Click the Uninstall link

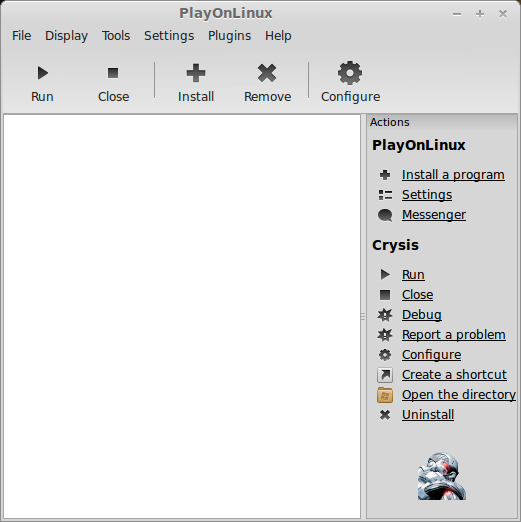point(428,415)
